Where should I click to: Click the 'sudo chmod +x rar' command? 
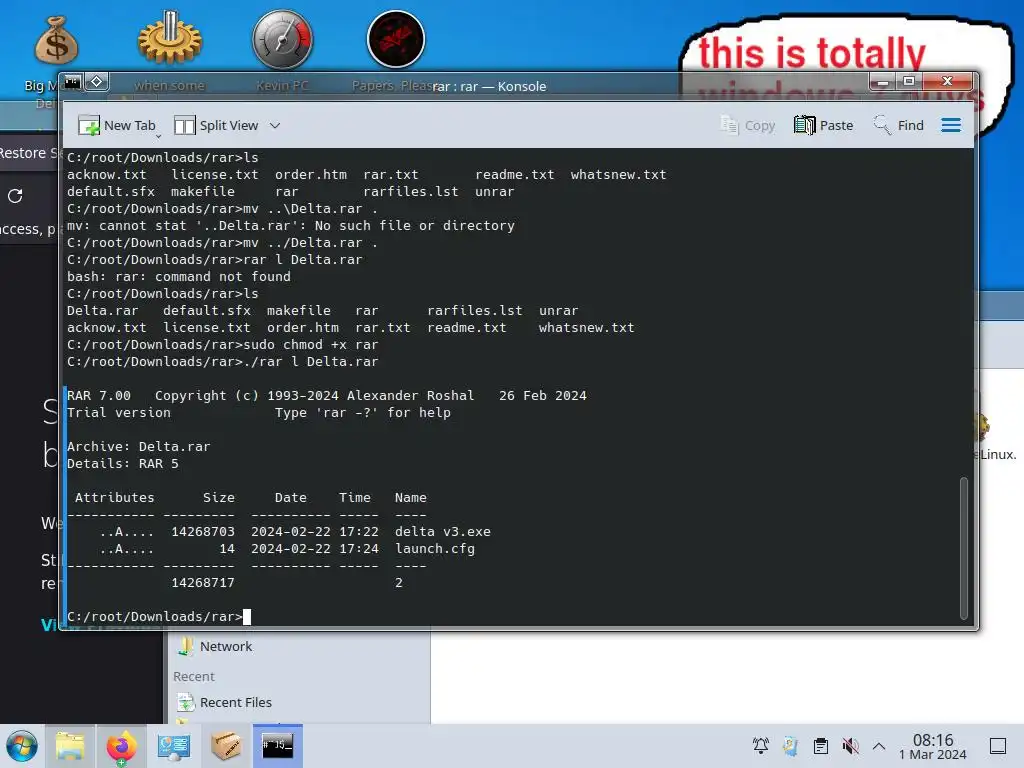coord(311,345)
